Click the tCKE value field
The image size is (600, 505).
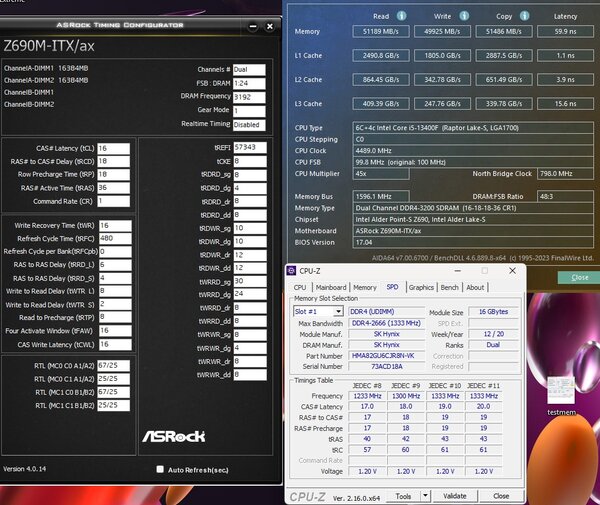(x=250, y=161)
